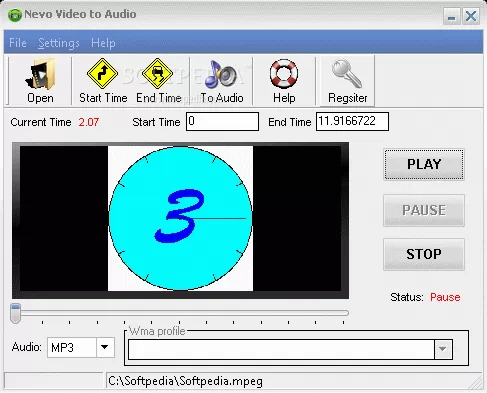Expand the Audio format MP3 dropdown
Image resolution: width=487 pixels, height=393 pixels.
tap(105, 347)
